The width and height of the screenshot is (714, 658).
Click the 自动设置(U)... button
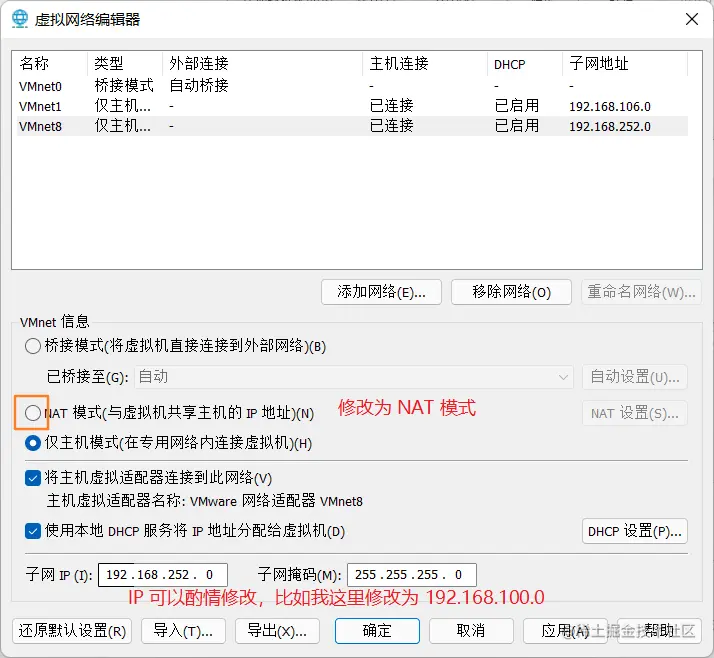635,377
